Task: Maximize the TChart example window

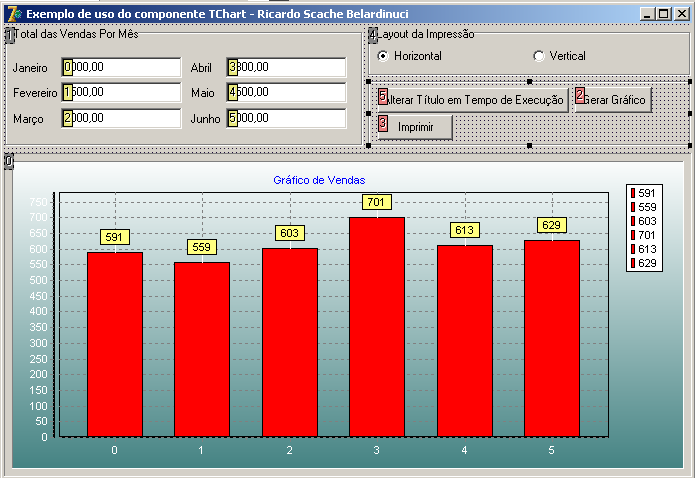Action: (x=664, y=14)
